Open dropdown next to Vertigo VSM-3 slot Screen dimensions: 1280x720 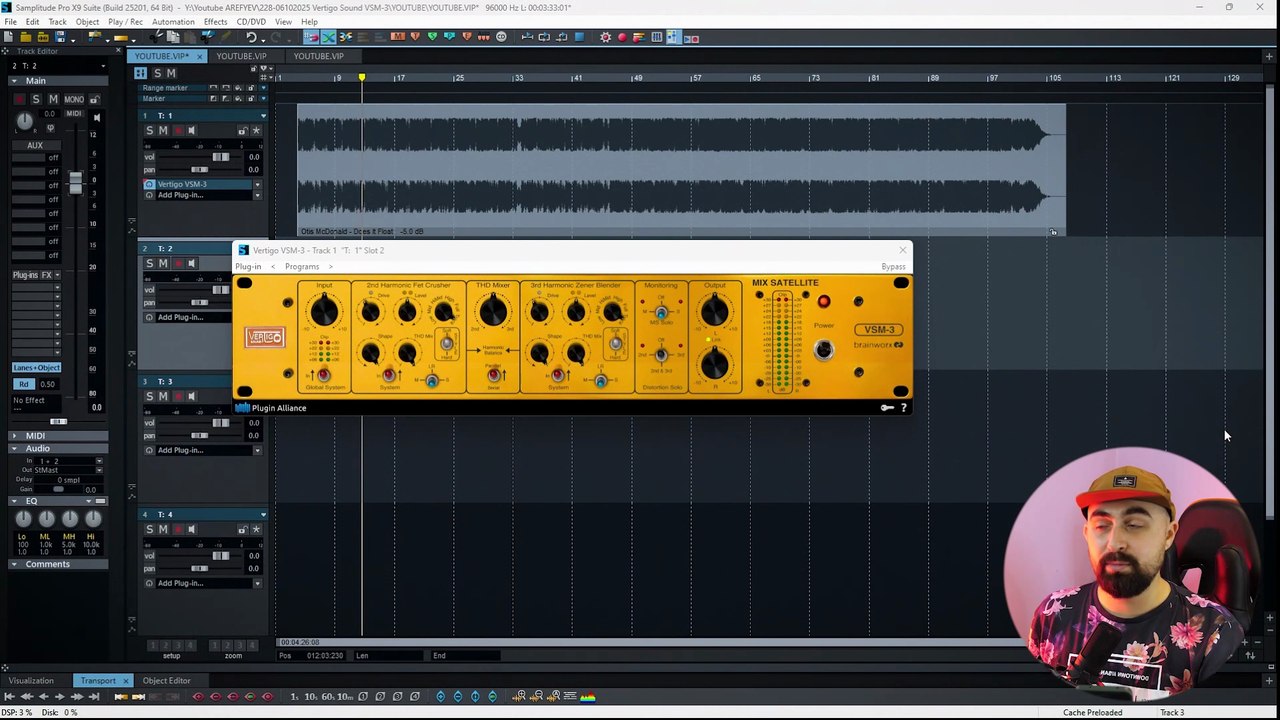coord(257,184)
